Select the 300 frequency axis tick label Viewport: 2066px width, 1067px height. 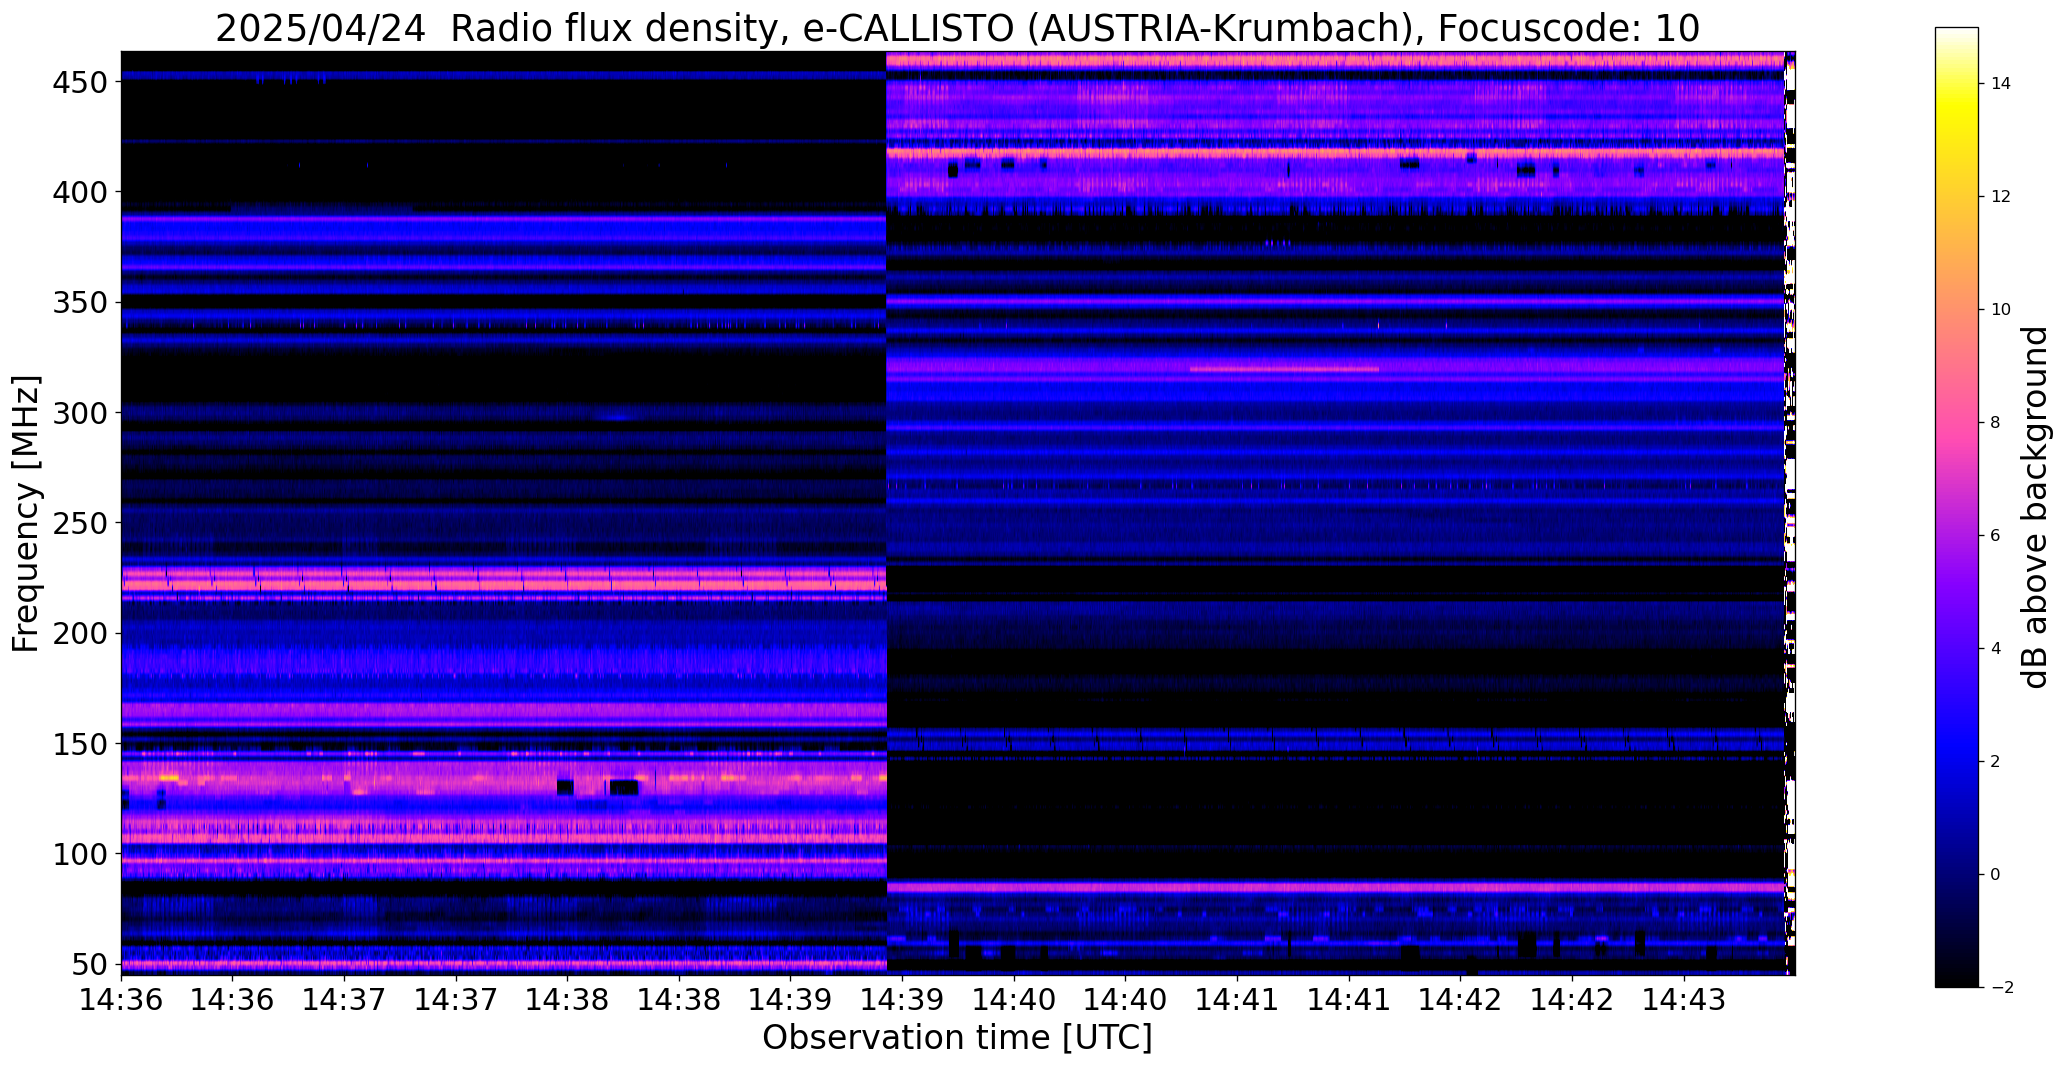[x=79, y=413]
